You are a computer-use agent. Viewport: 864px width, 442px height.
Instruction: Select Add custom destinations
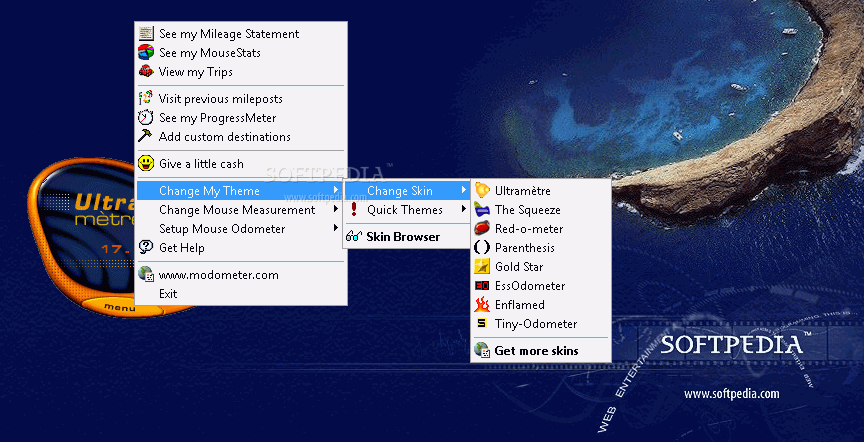tap(241, 137)
